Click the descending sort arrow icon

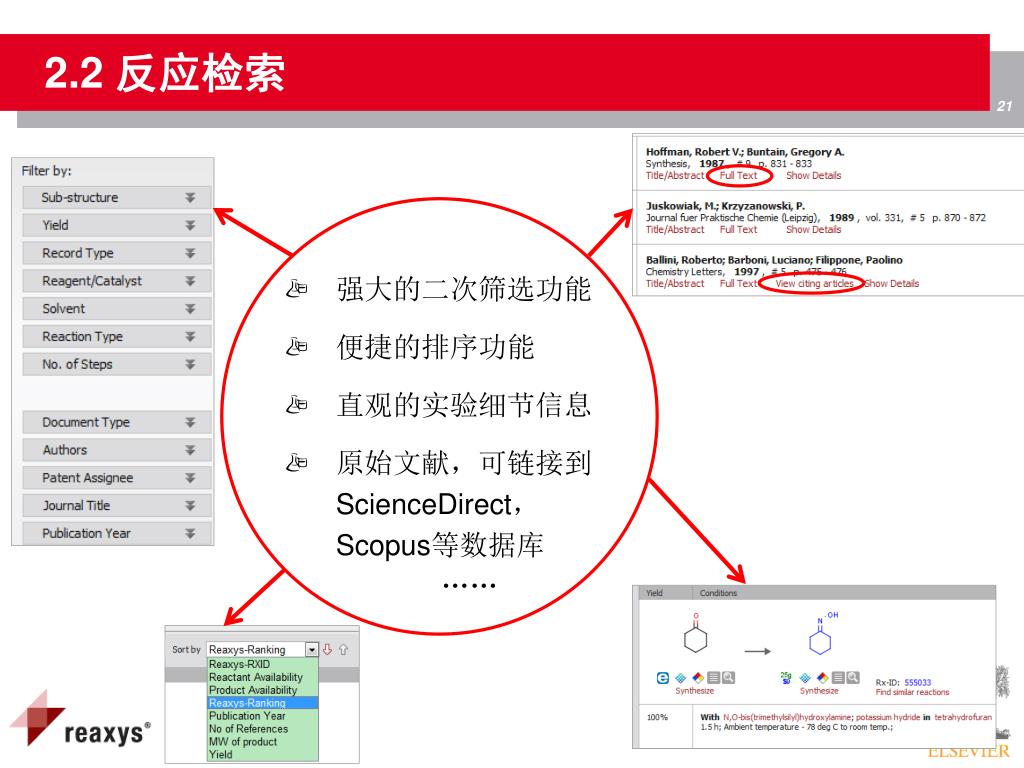point(327,649)
